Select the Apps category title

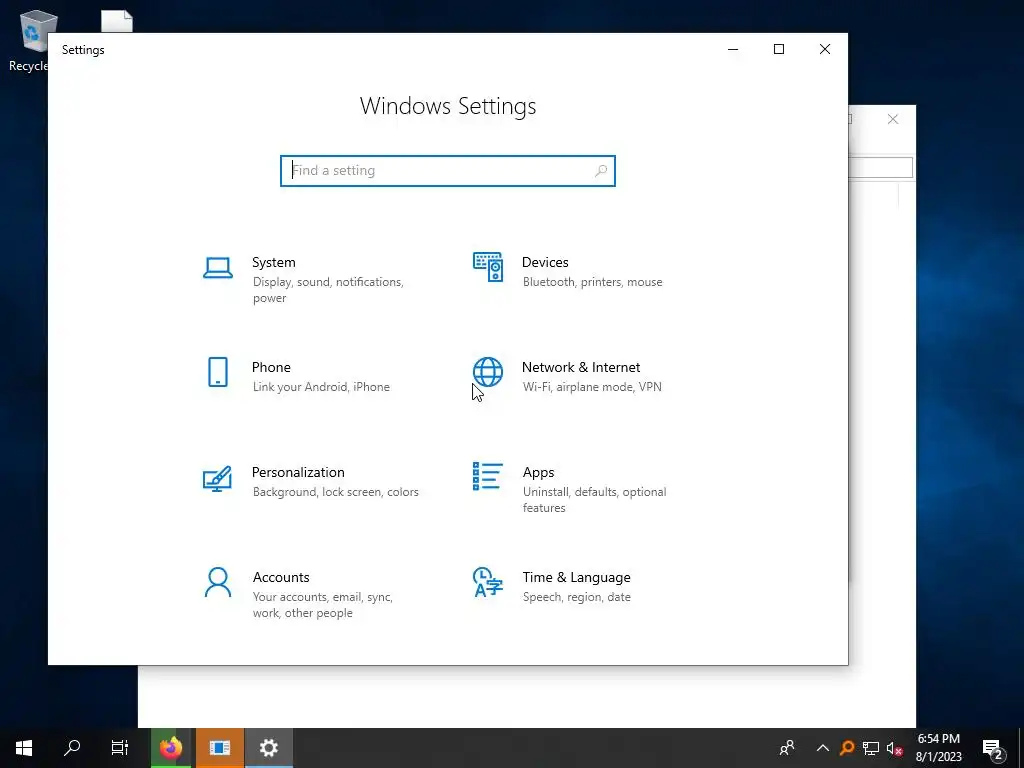(538, 472)
